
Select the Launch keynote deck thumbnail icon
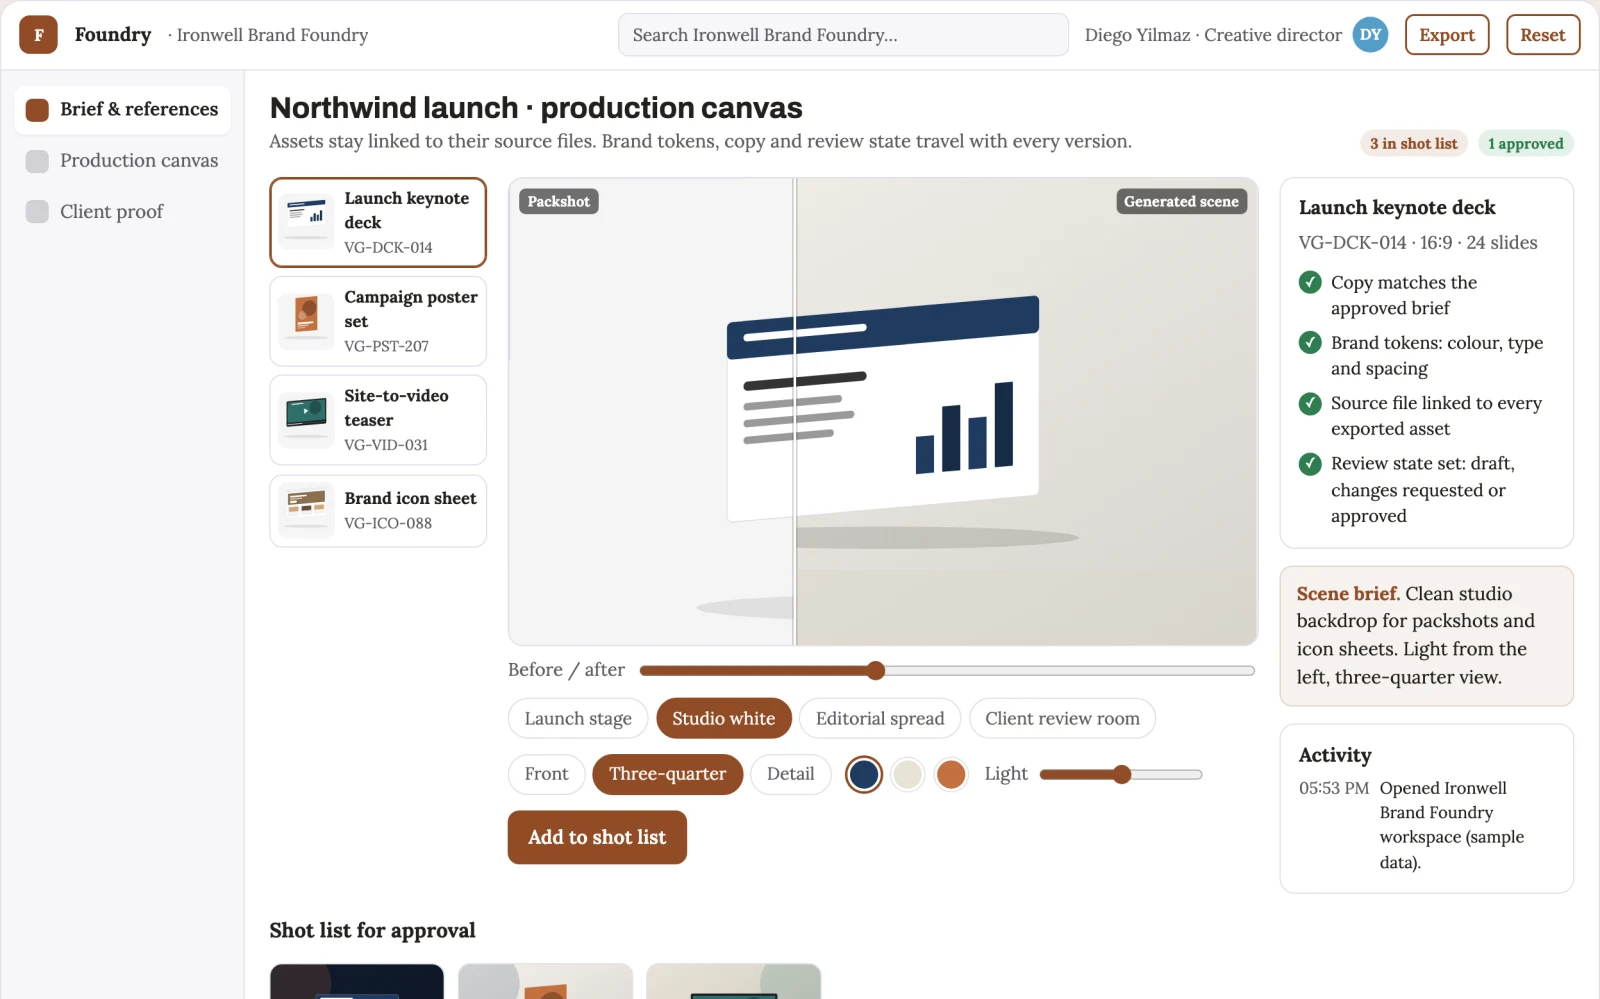[307, 222]
